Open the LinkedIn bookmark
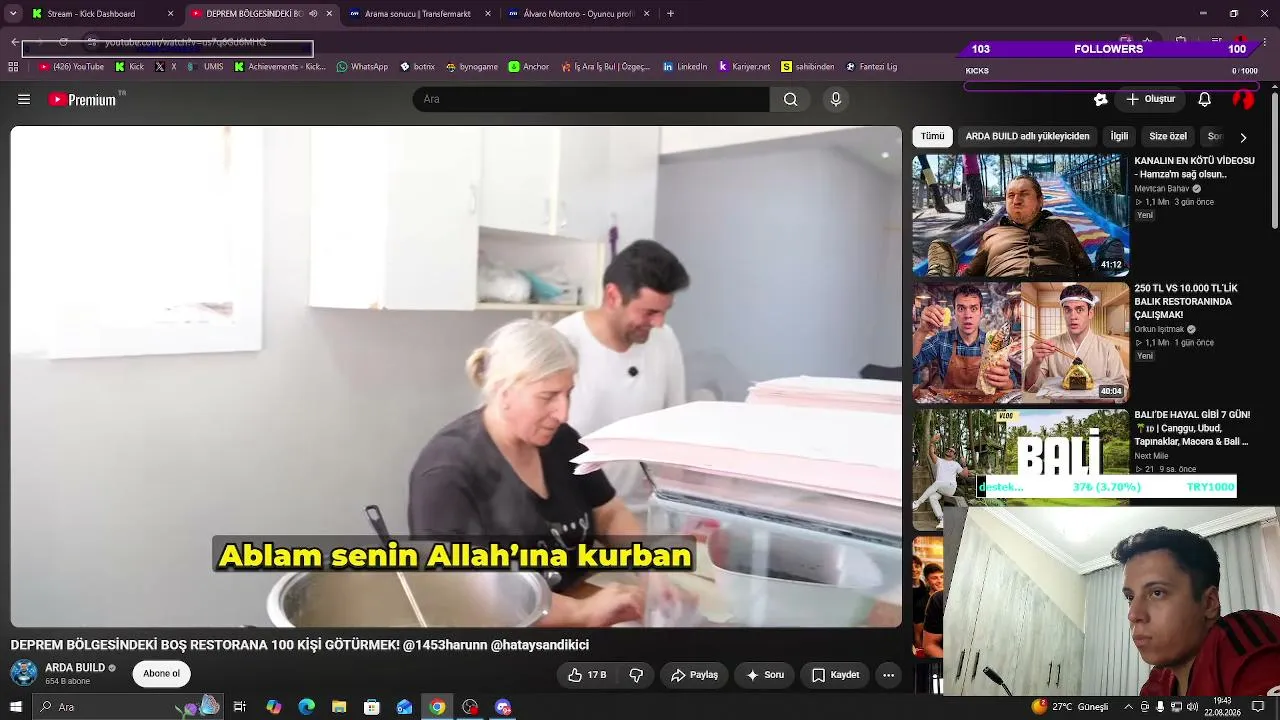 (685, 67)
